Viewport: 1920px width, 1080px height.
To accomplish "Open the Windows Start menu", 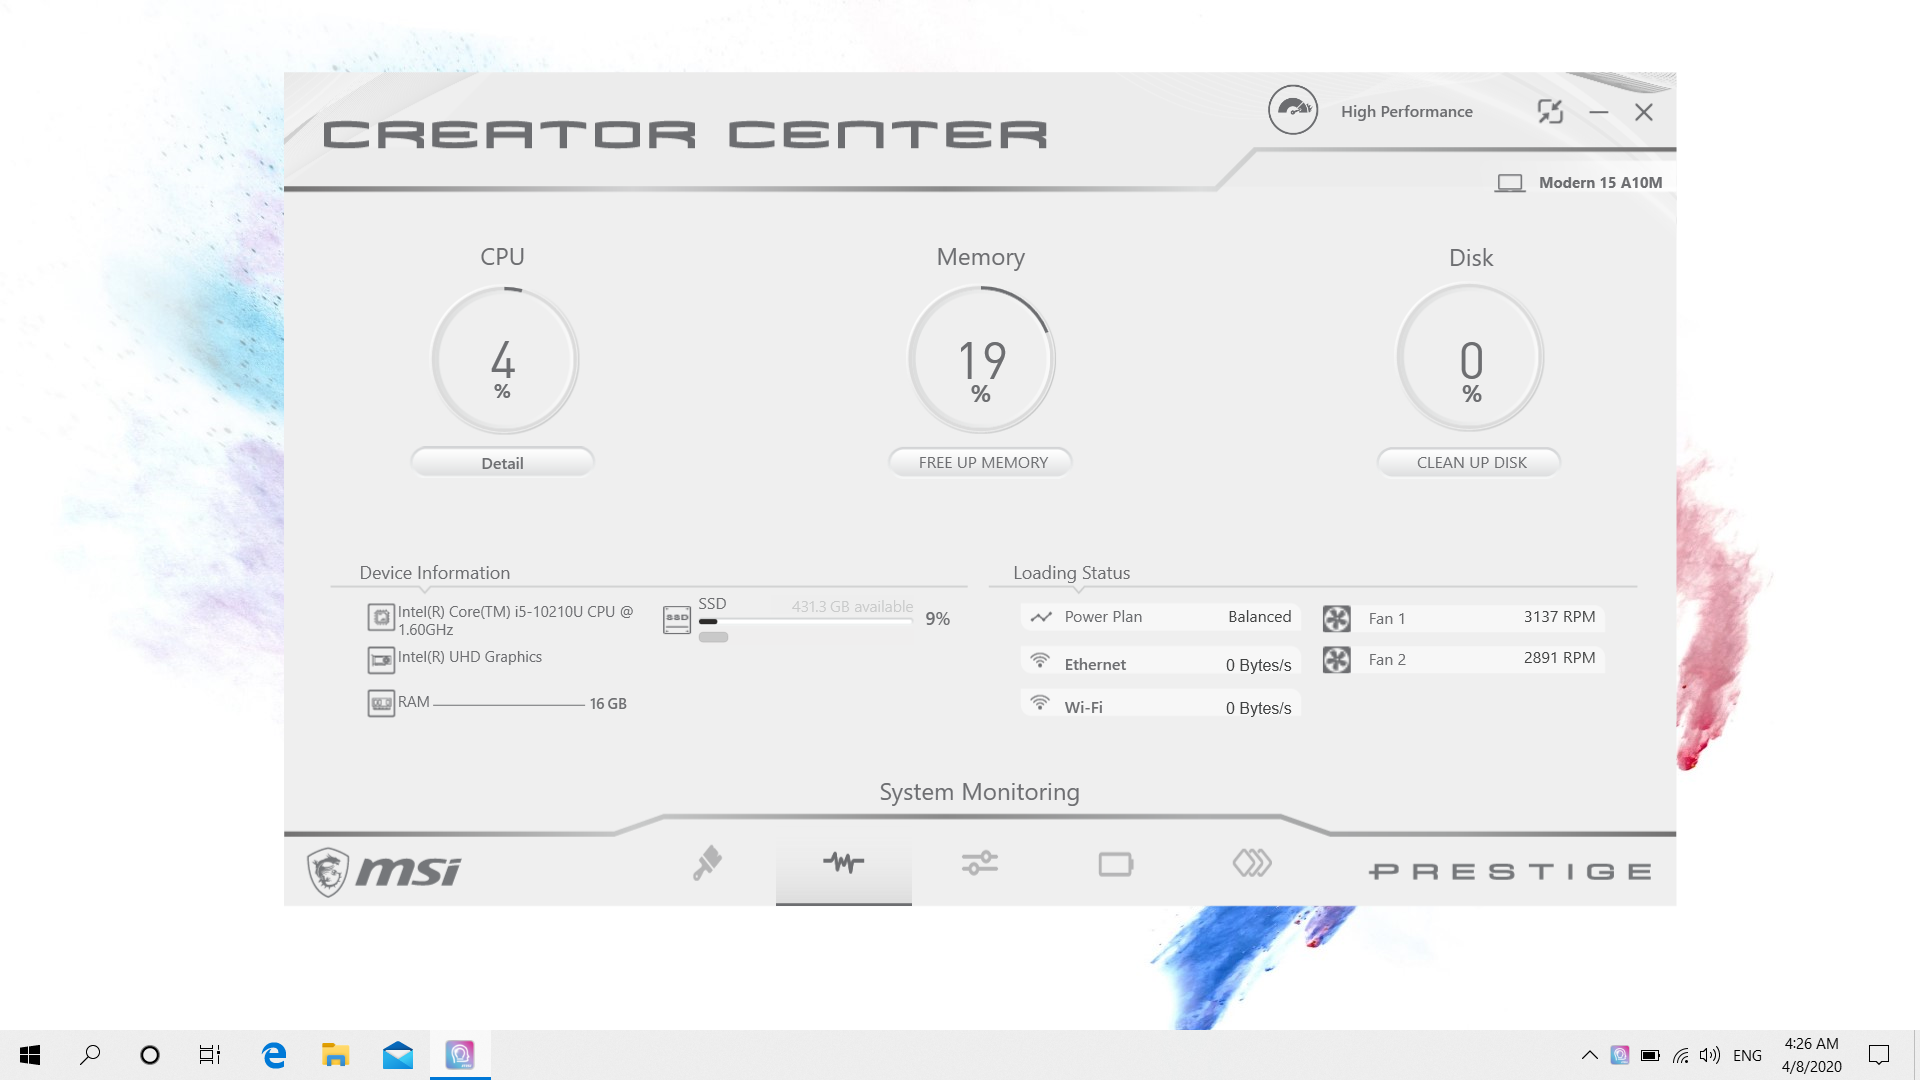I will click(30, 1055).
